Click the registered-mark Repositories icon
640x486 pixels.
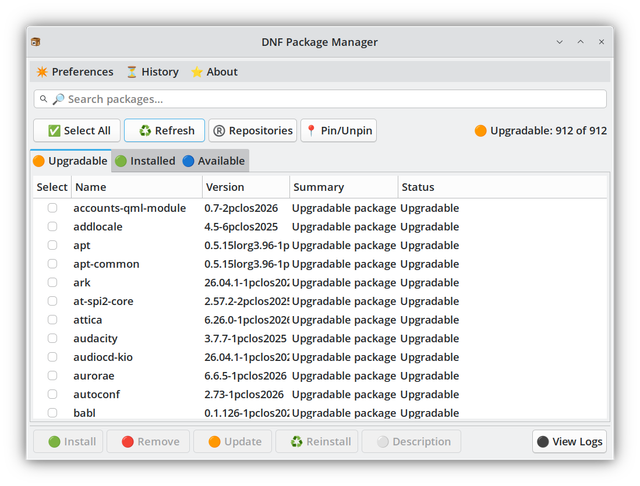coord(219,131)
